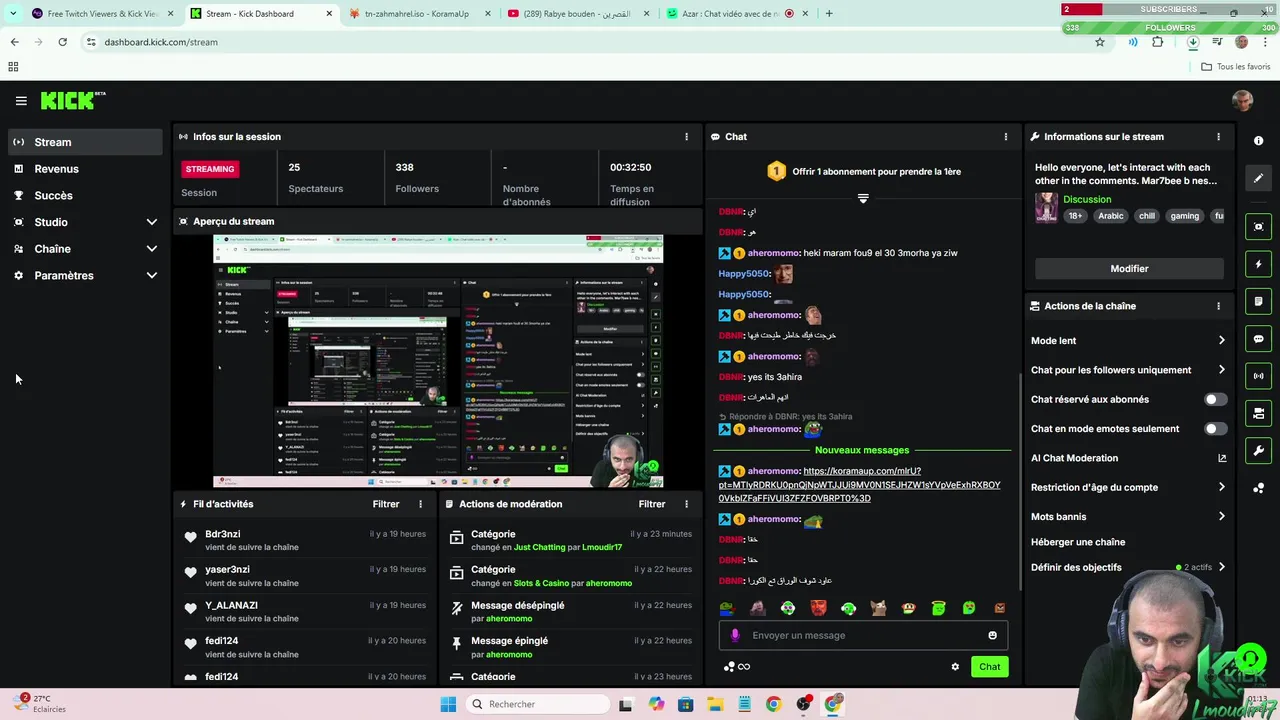The image size is (1280, 720).
Task: Go to Revenus in left sidebar
Action: [x=86, y=169]
